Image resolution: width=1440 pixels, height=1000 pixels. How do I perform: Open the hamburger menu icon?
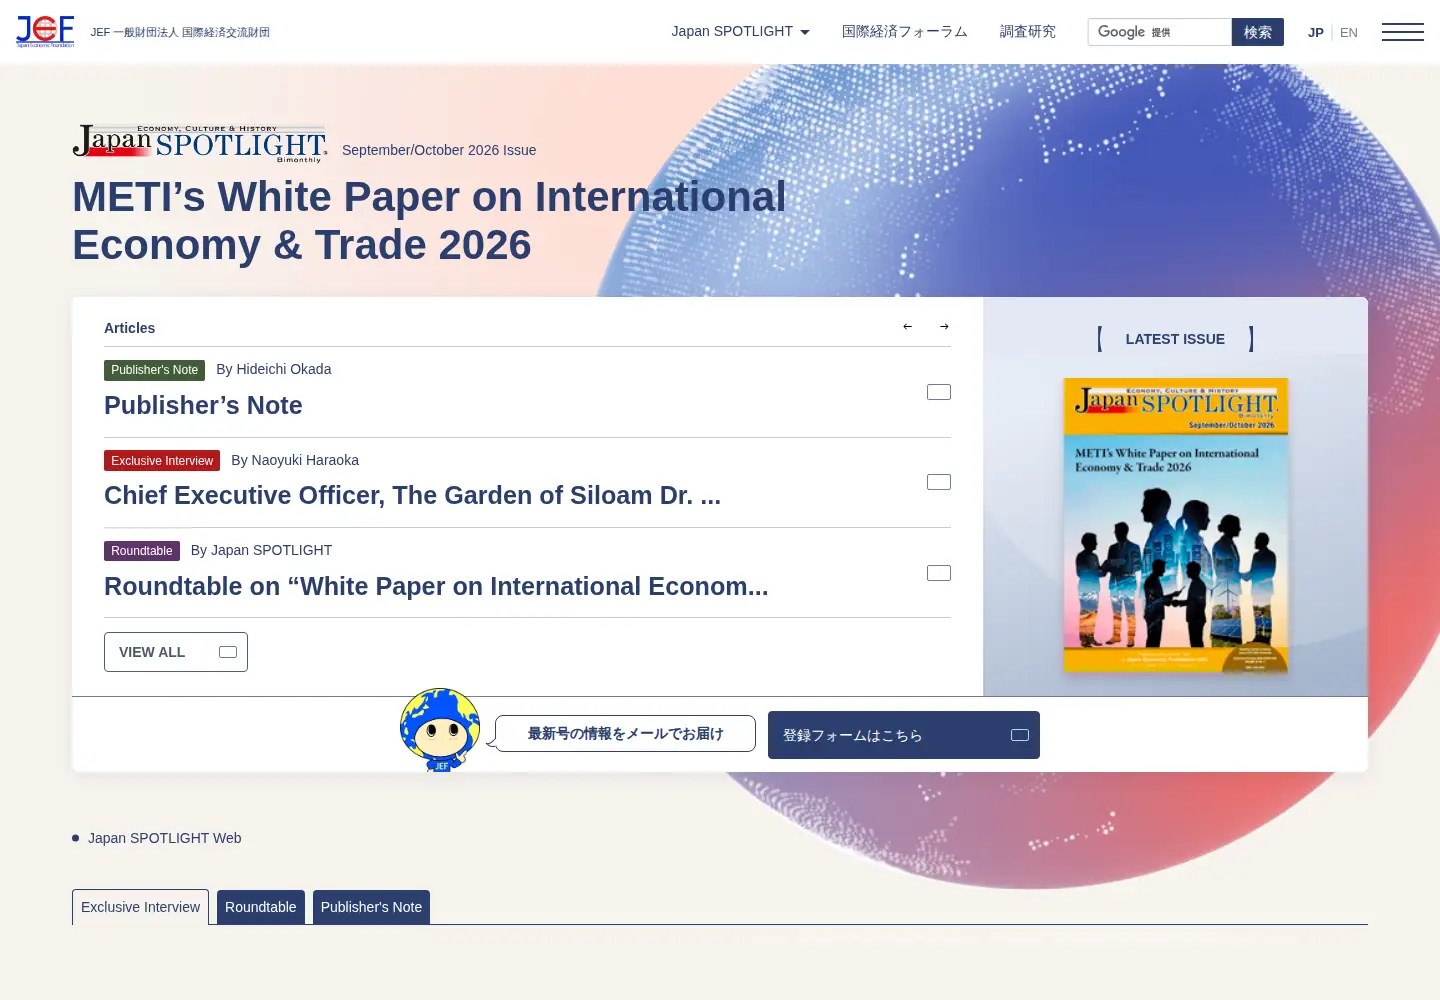[x=1402, y=32]
